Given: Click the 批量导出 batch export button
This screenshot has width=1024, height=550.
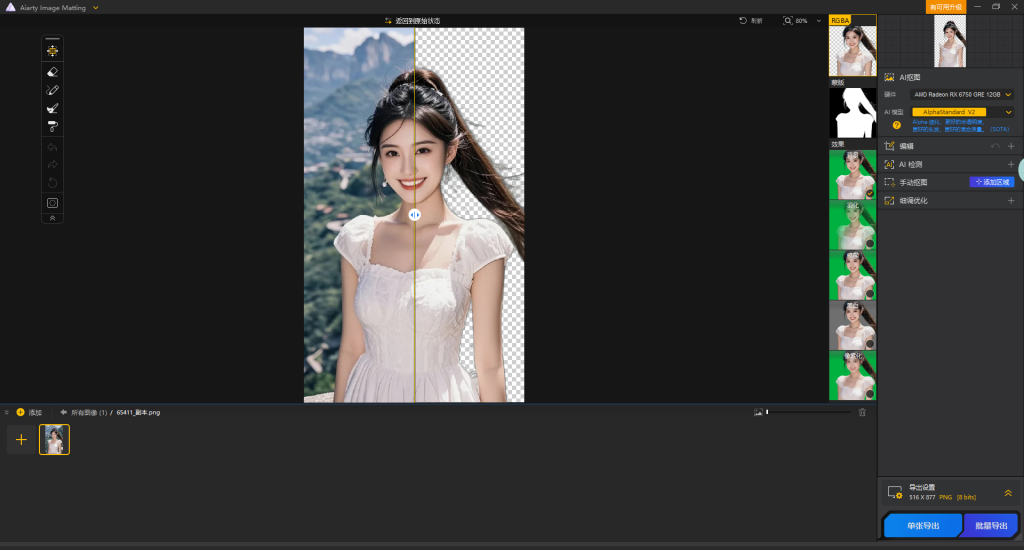Looking at the screenshot, I should tap(989, 525).
